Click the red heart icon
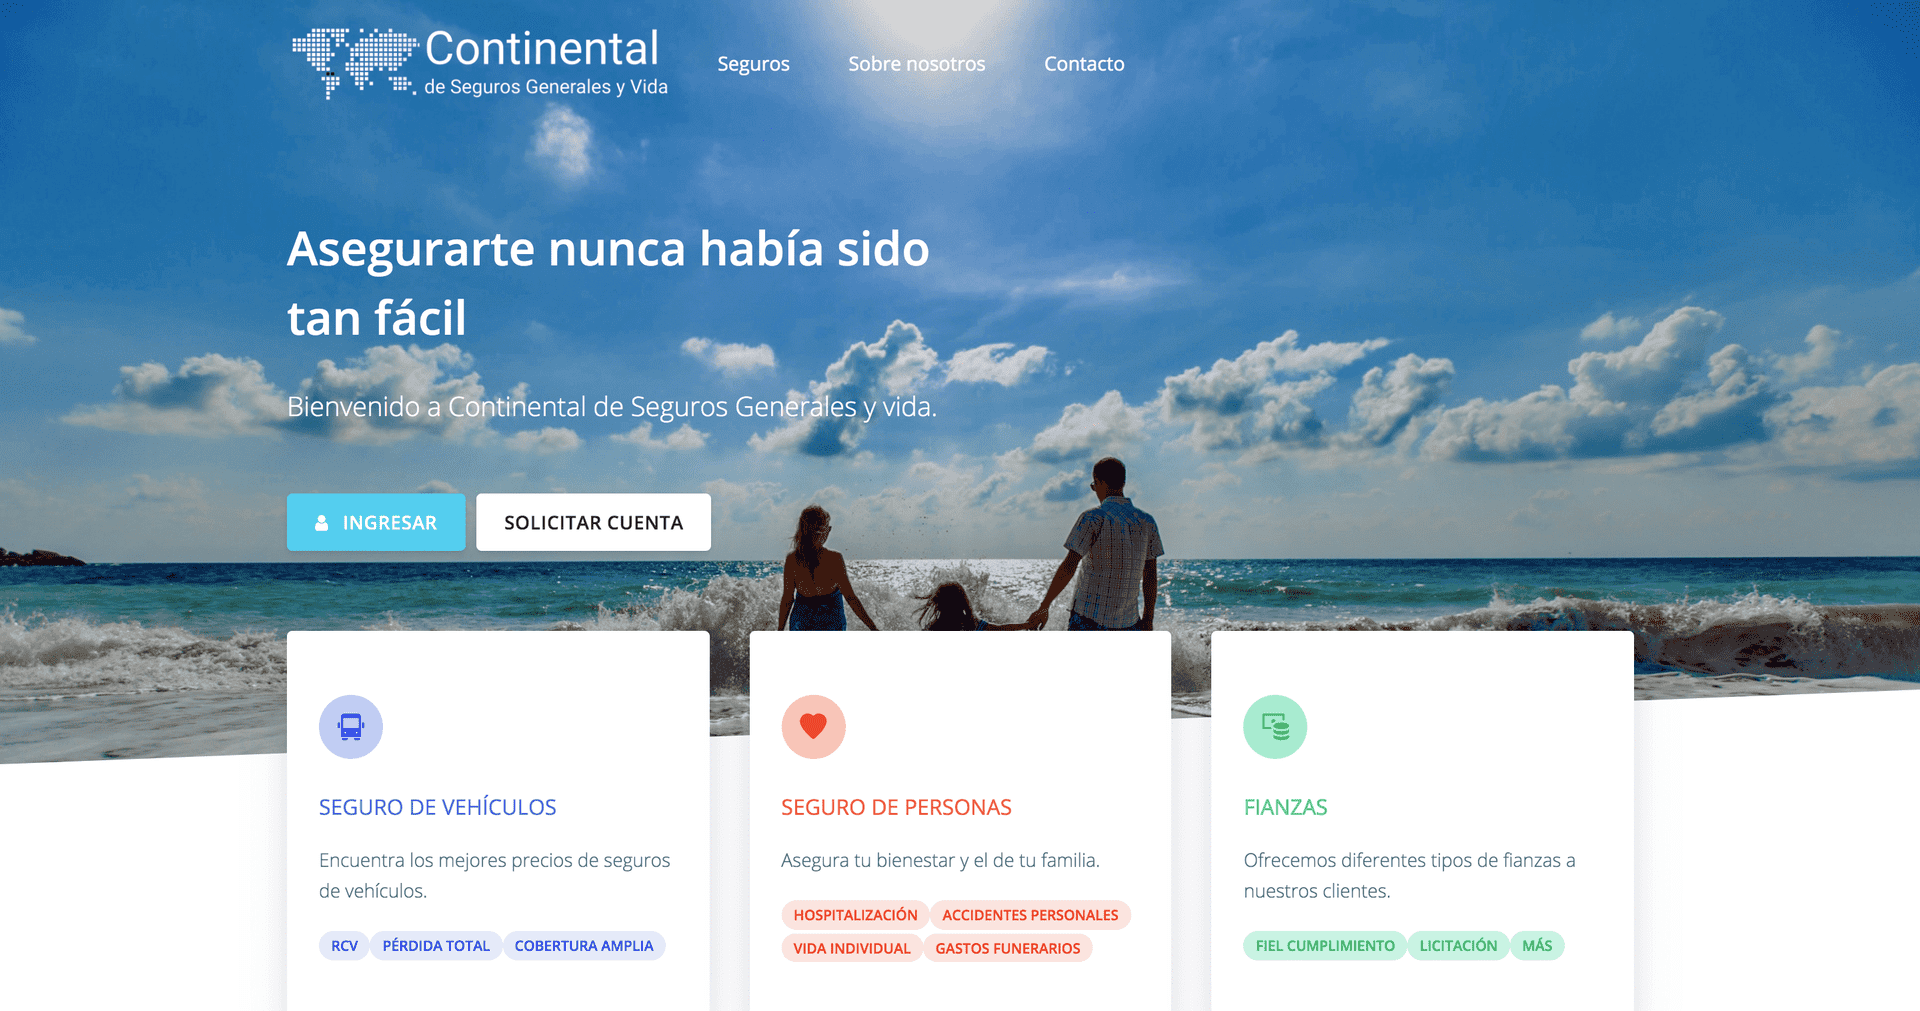The height and width of the screenshot is (1011, 1920). click(x=813, y=727)
